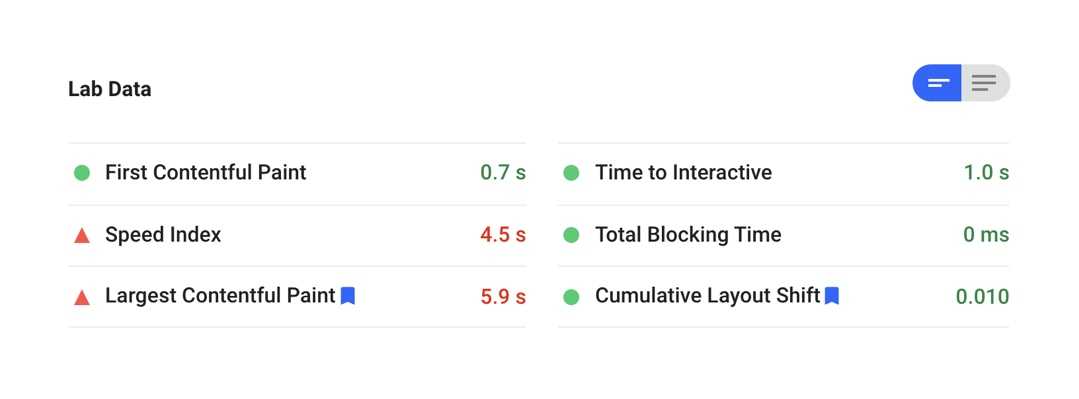The image size is (1079, 399).
Task: Click the 0.010 layout shift value
Action: 983,297
